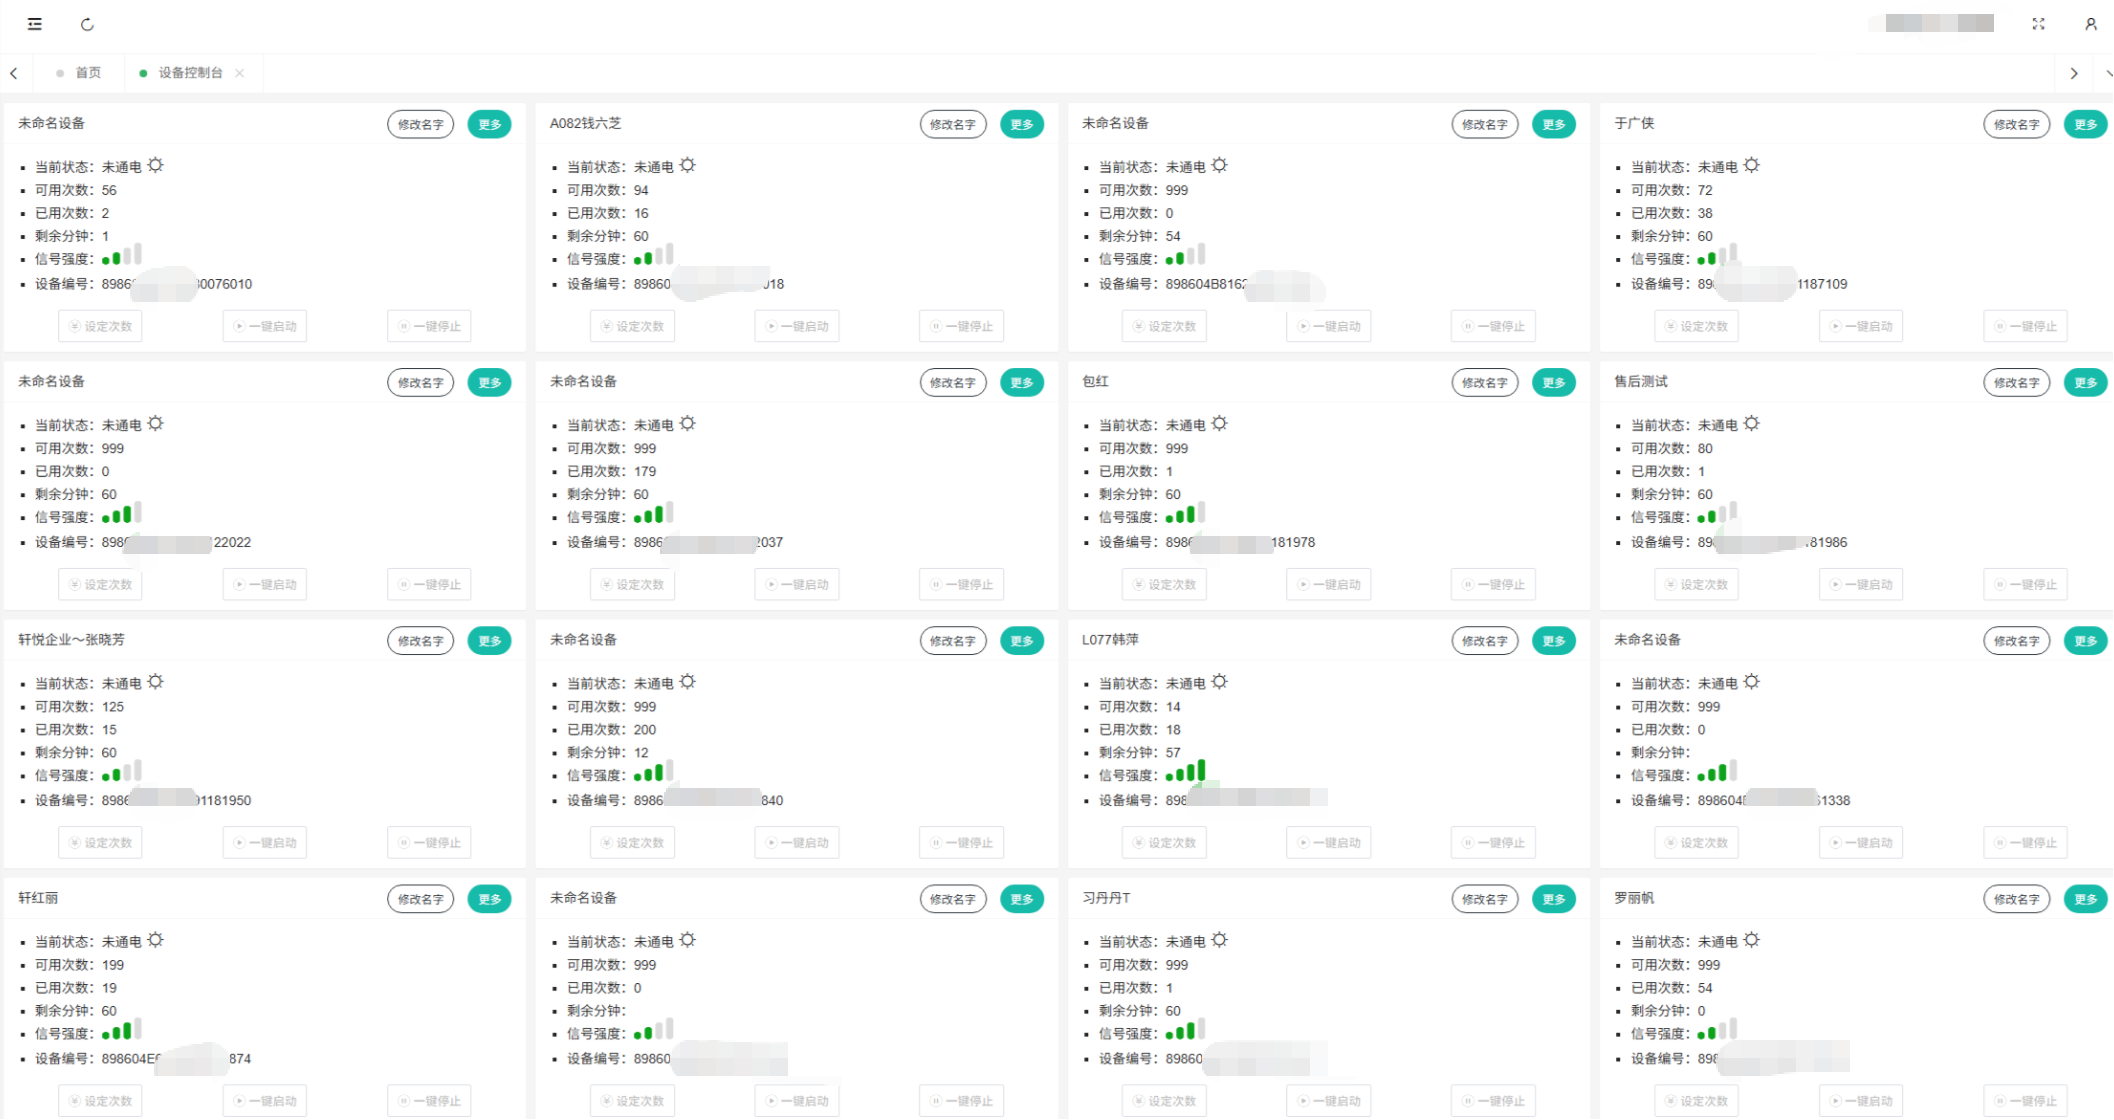Collapse the sidebar menu icon
This screenshot has width=2114, height=1120.
[35, 24]
